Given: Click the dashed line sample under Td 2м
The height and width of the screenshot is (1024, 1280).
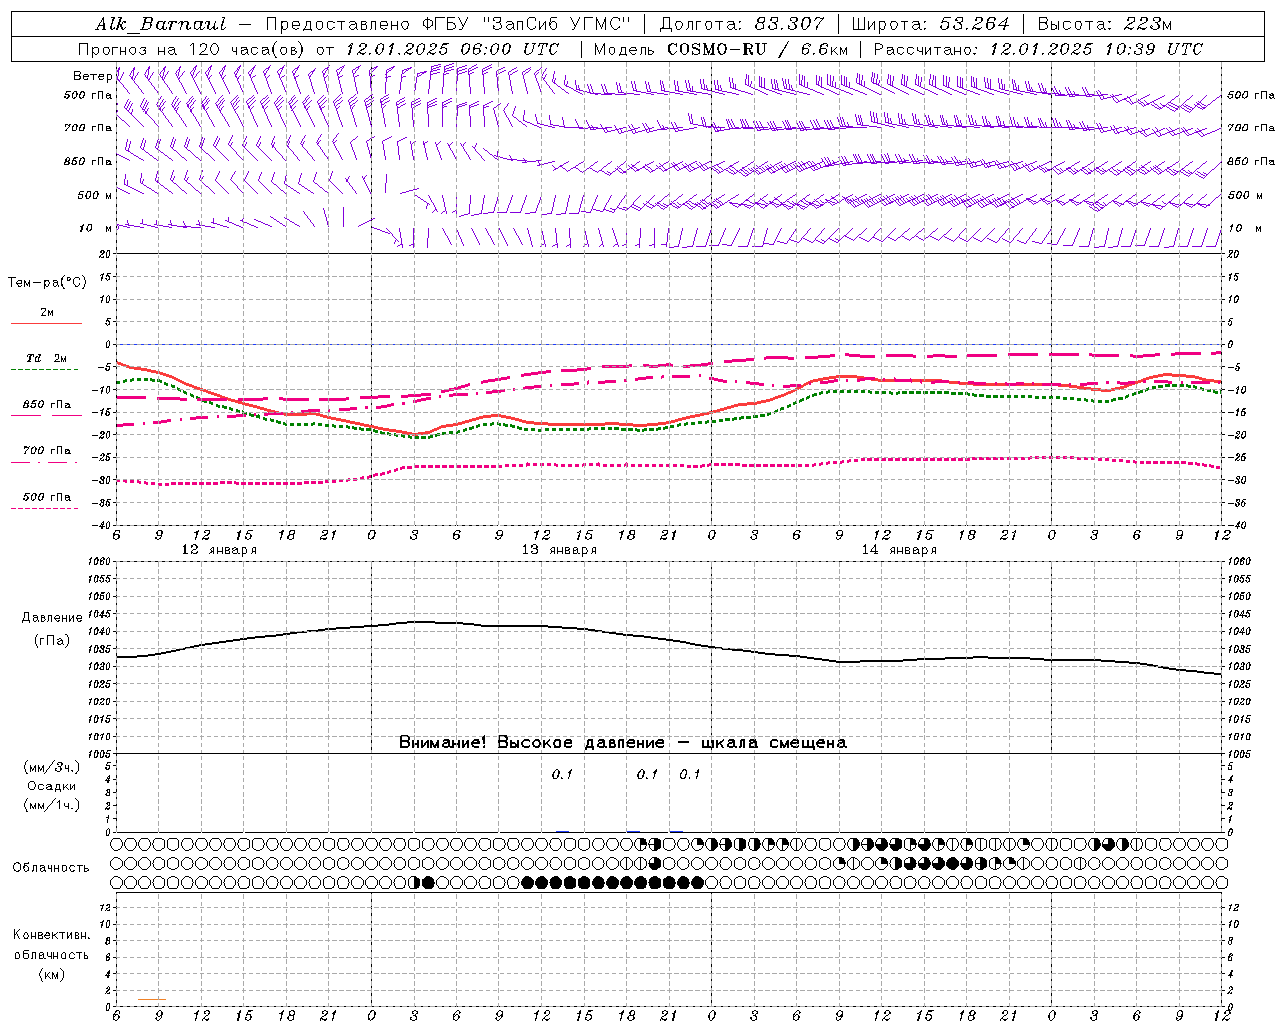Looking at the screenshot, I should pos(45,370).
